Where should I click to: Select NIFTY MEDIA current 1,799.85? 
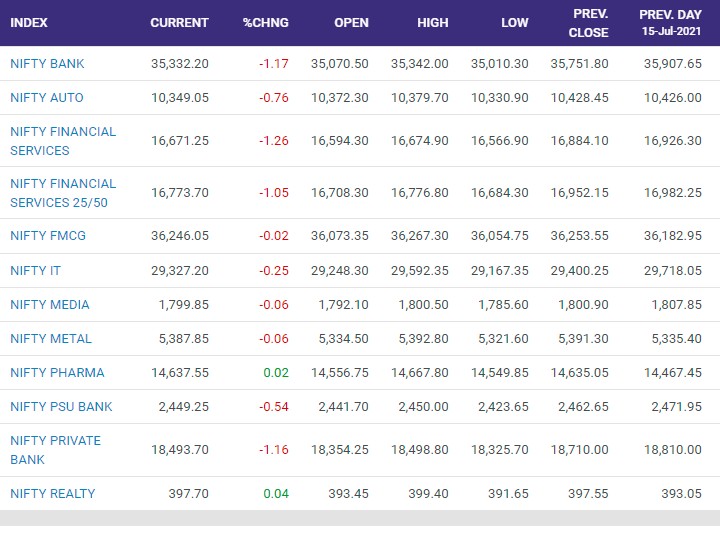click(x=184, y=304)
